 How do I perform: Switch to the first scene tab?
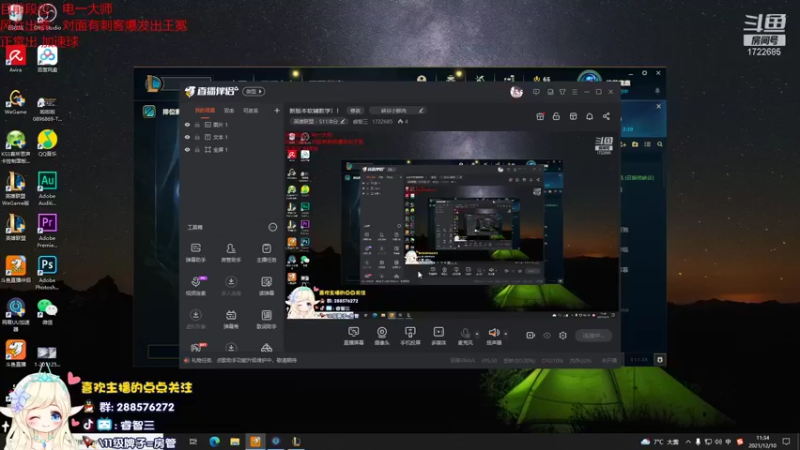click(x=205, y=111)
